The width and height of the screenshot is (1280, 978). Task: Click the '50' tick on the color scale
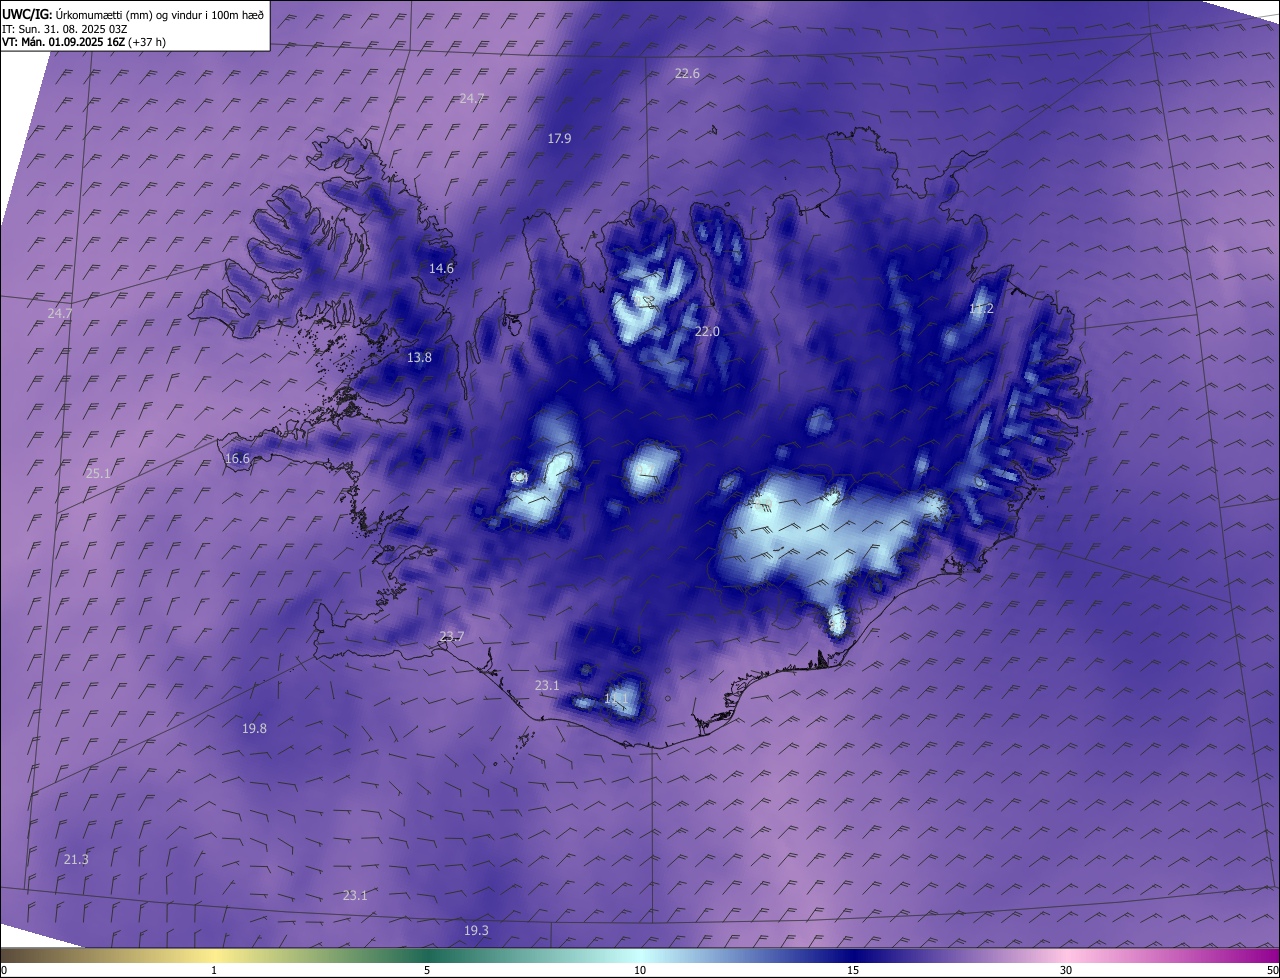click(x=1272, y=970)
